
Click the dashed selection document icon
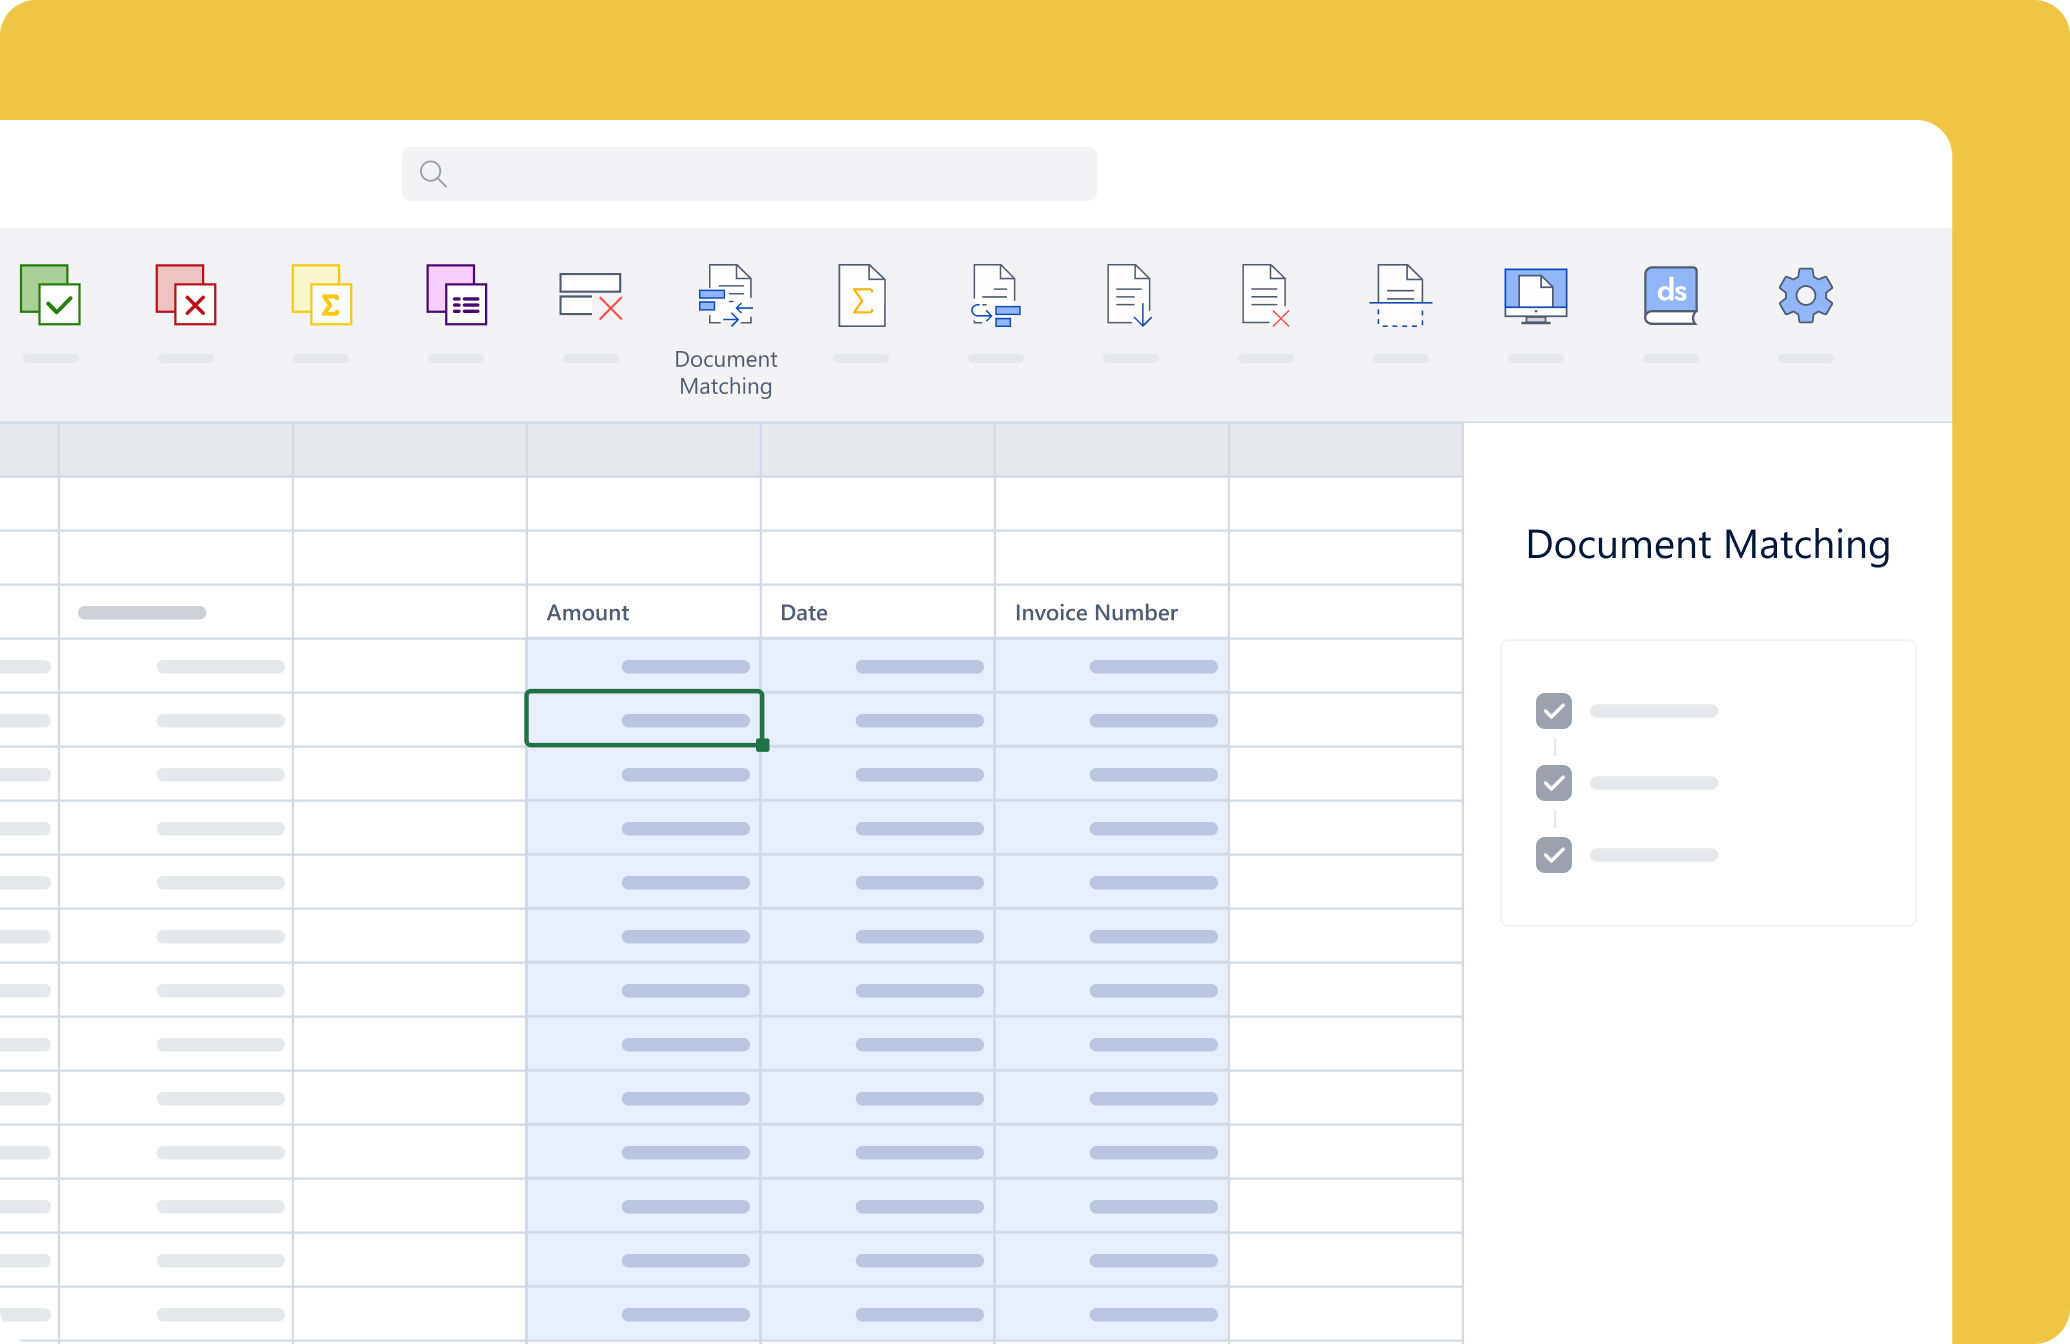click(1400, 296)
